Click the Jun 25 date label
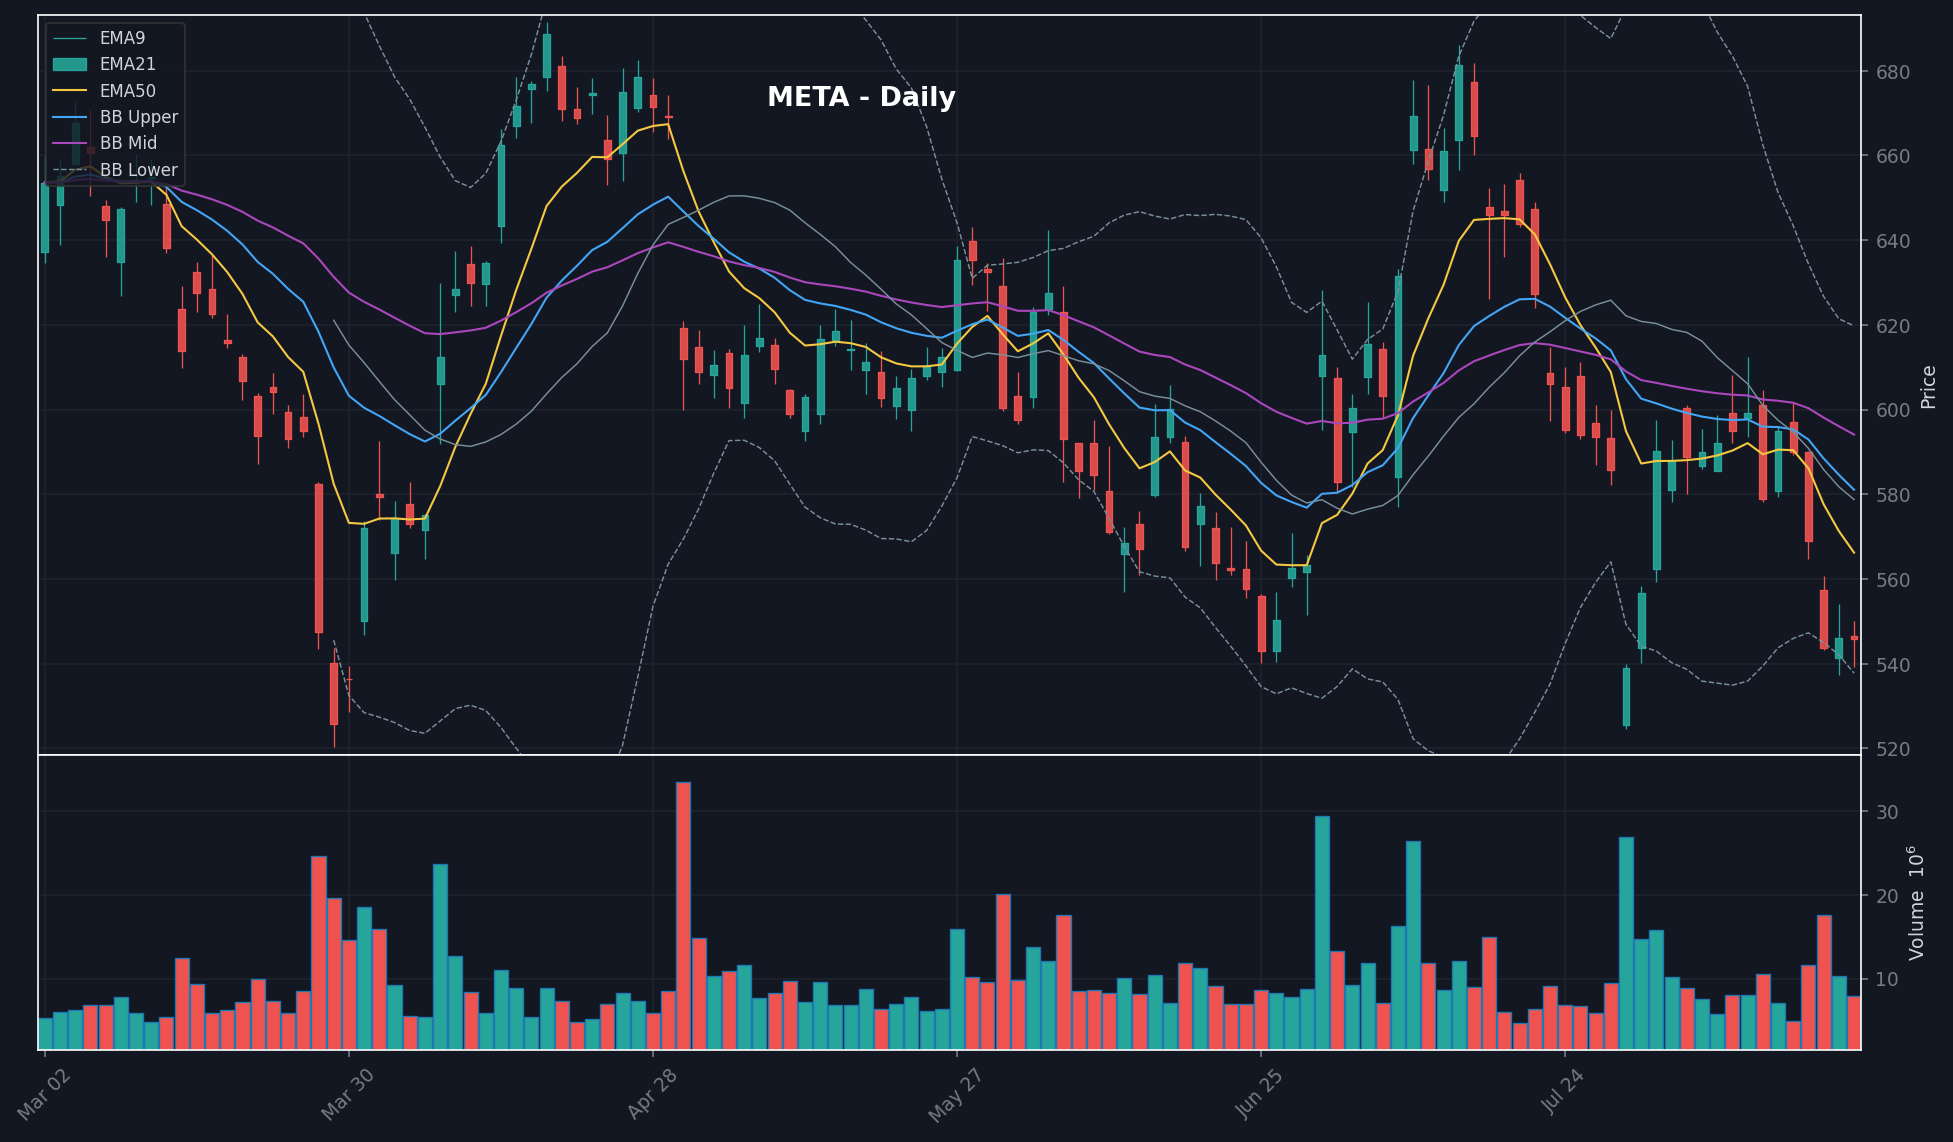The image size is (1953, 1142). 1260,1094
